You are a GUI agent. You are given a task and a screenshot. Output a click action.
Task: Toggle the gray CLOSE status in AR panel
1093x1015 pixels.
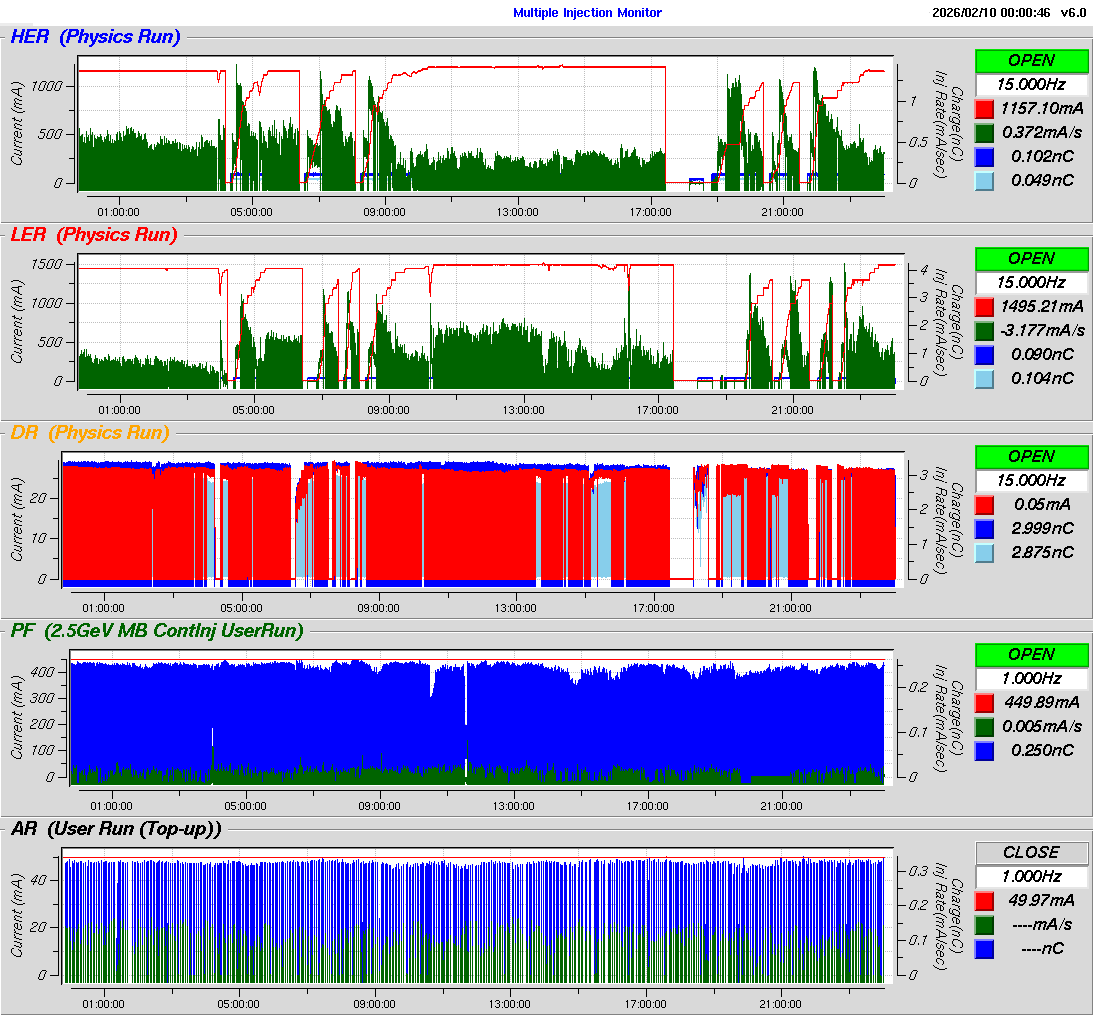pyautogui.click(x=1031, y=852)
